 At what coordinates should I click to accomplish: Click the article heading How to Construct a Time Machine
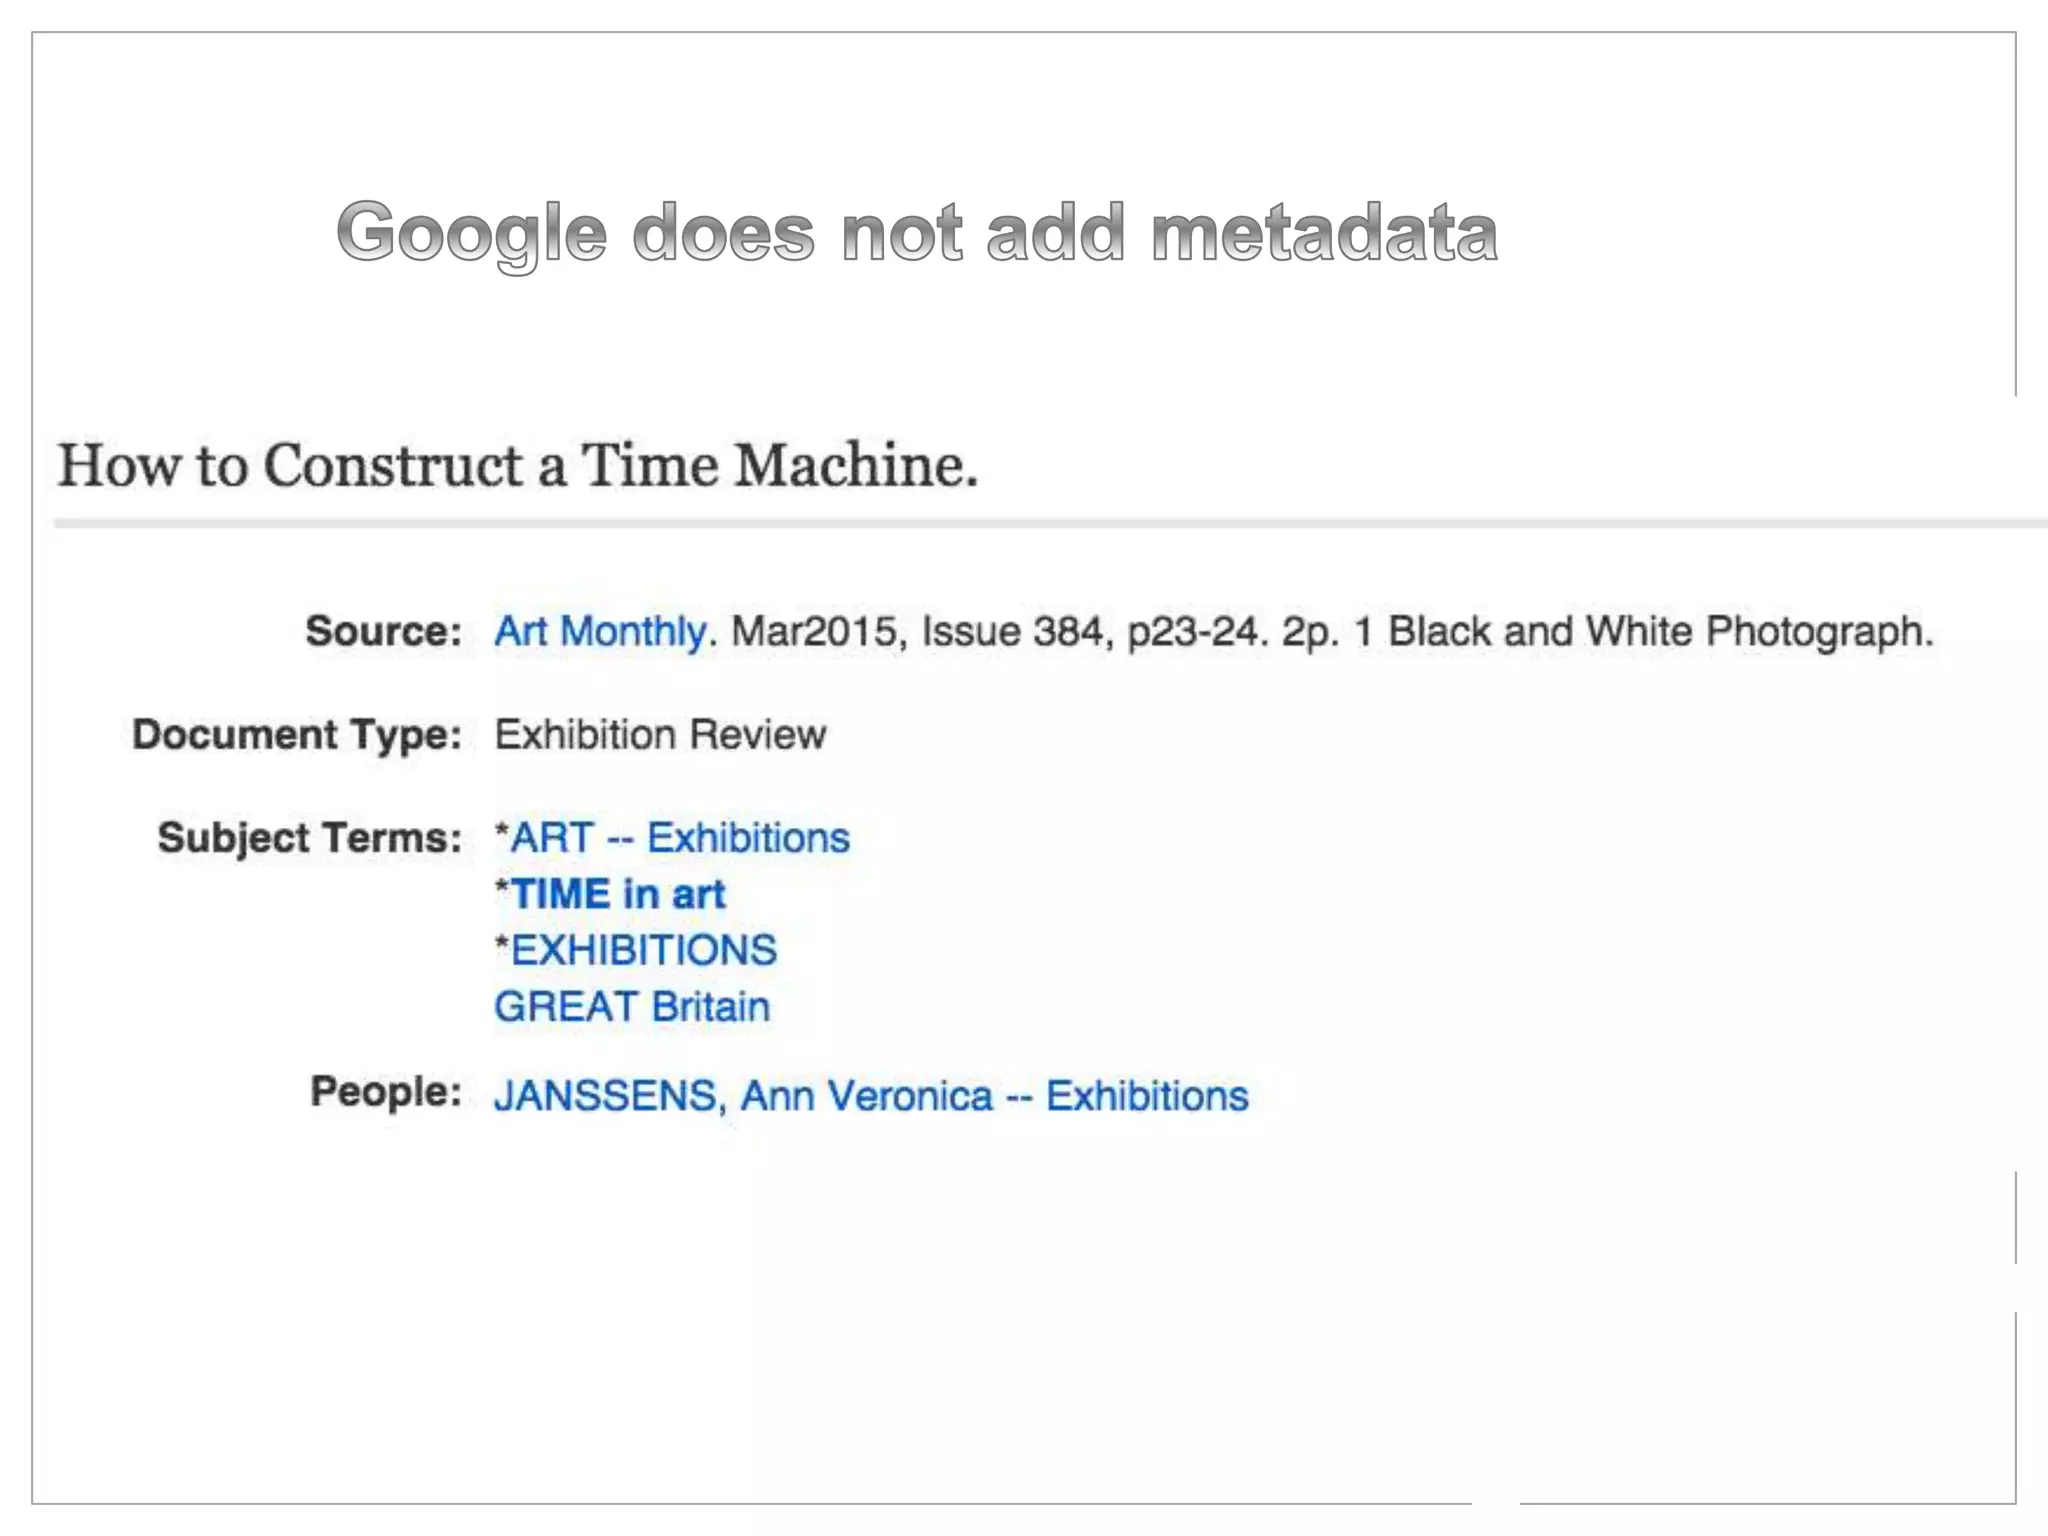click(x=517, y=466)
